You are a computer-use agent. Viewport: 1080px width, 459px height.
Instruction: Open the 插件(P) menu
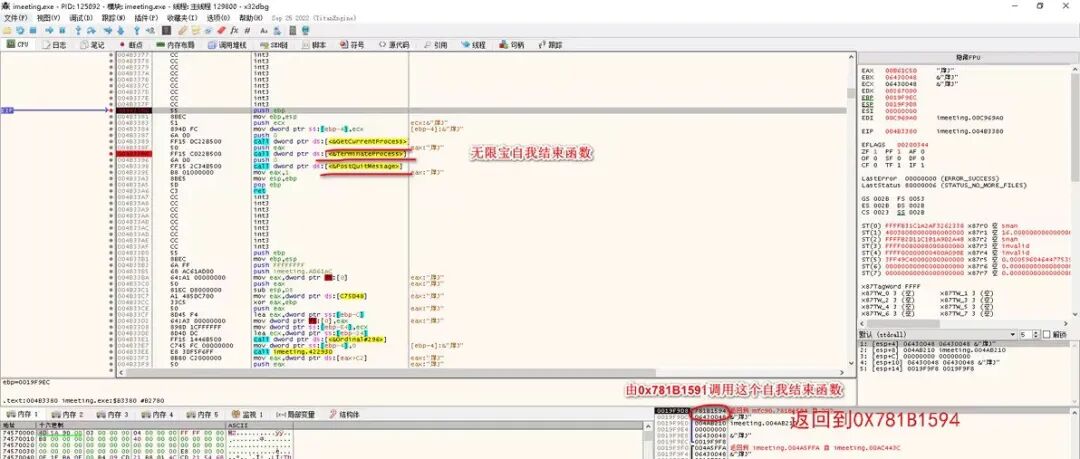pyautogui.click(x=146, y=17)
